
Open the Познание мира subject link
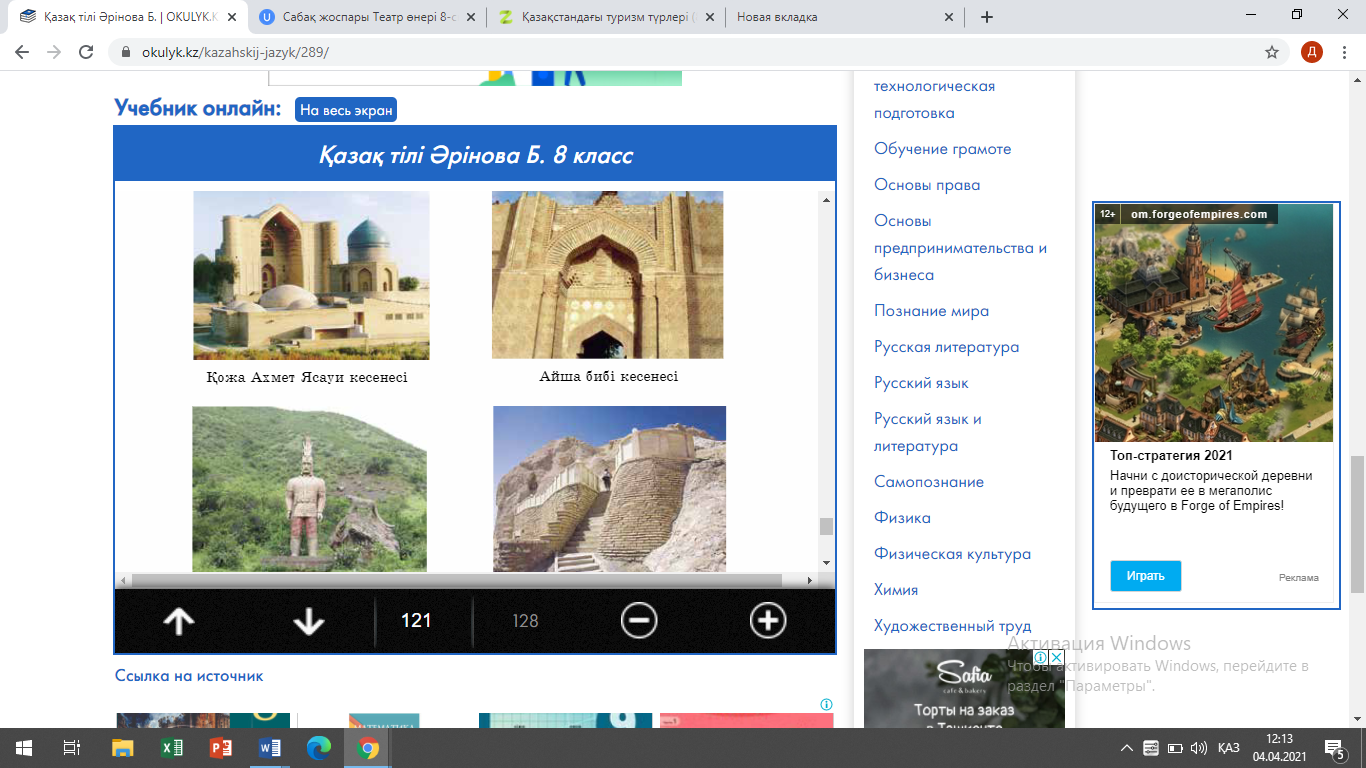931,311
